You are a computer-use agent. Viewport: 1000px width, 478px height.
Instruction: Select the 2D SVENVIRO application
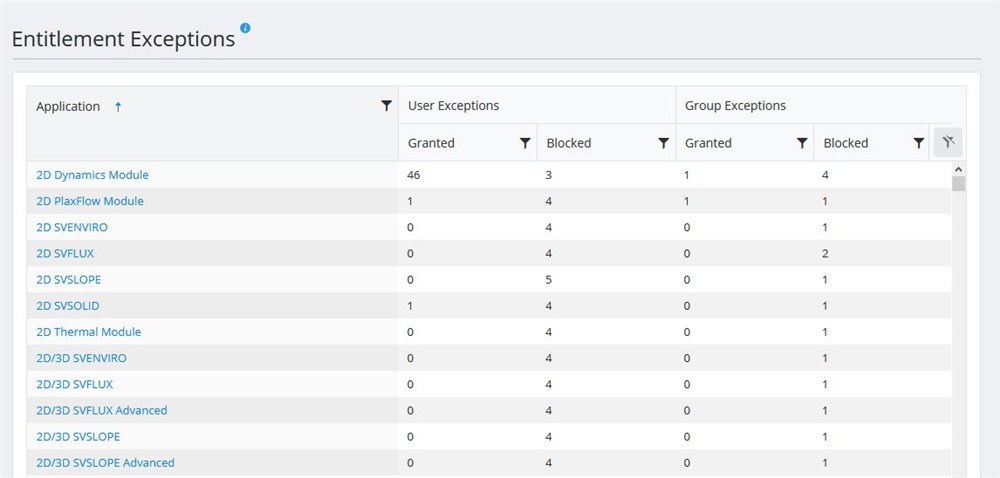pos(71,227)
